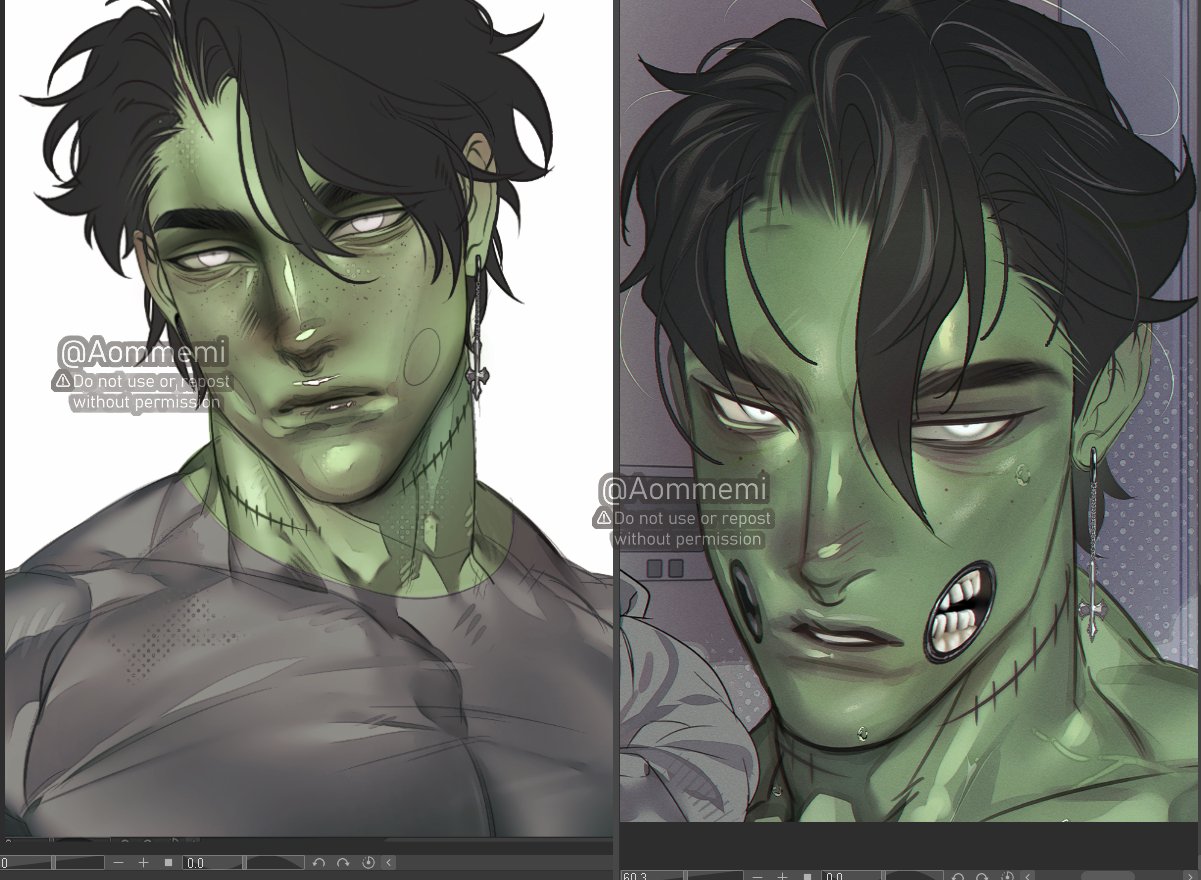Reset rotation of the left canvas
The width and height of the screenshot is (1201, 880).
point(368,862)
